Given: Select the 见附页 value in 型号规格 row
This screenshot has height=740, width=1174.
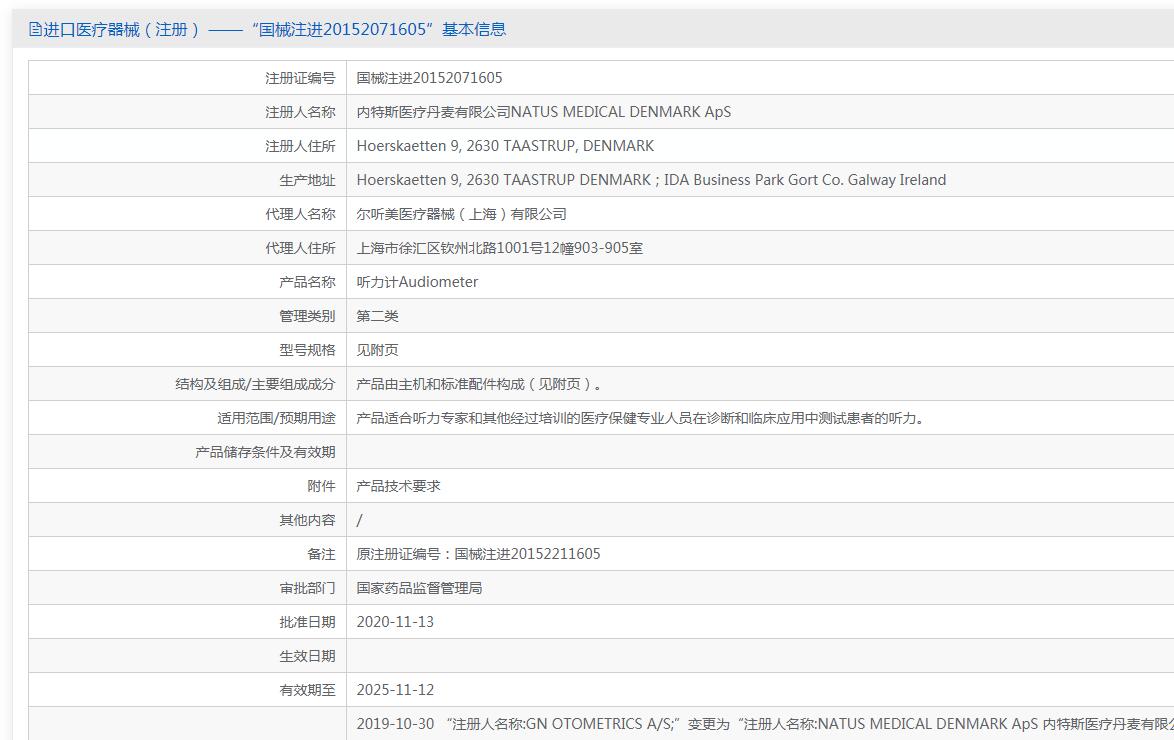Looking at the screenshot, I should 377,350.
